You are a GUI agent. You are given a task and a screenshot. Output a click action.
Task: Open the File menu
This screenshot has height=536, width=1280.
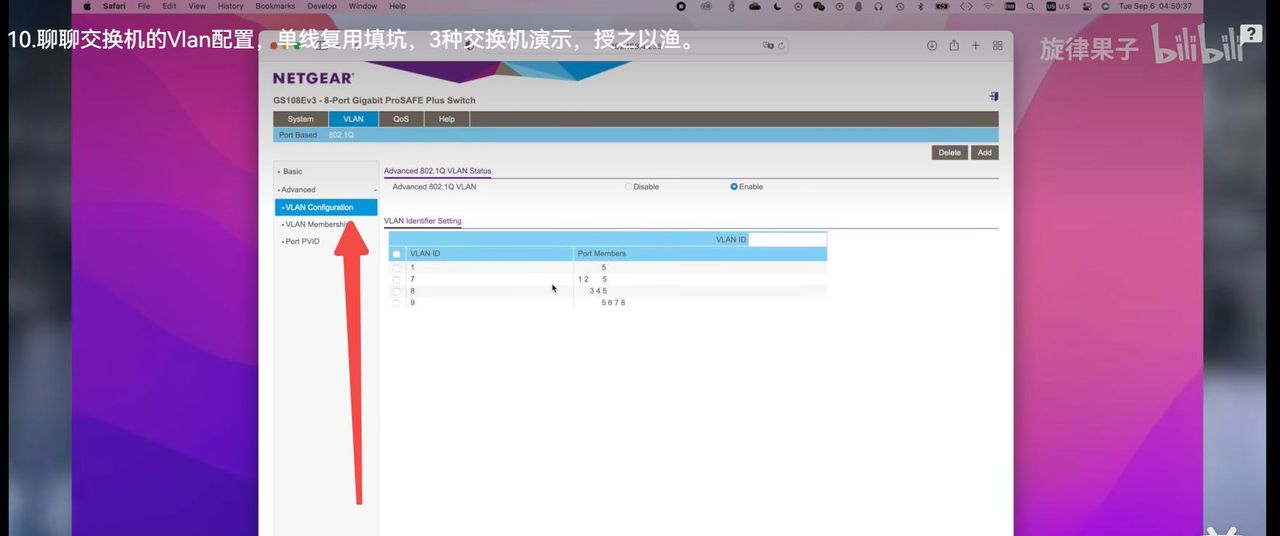click(144, 6)
